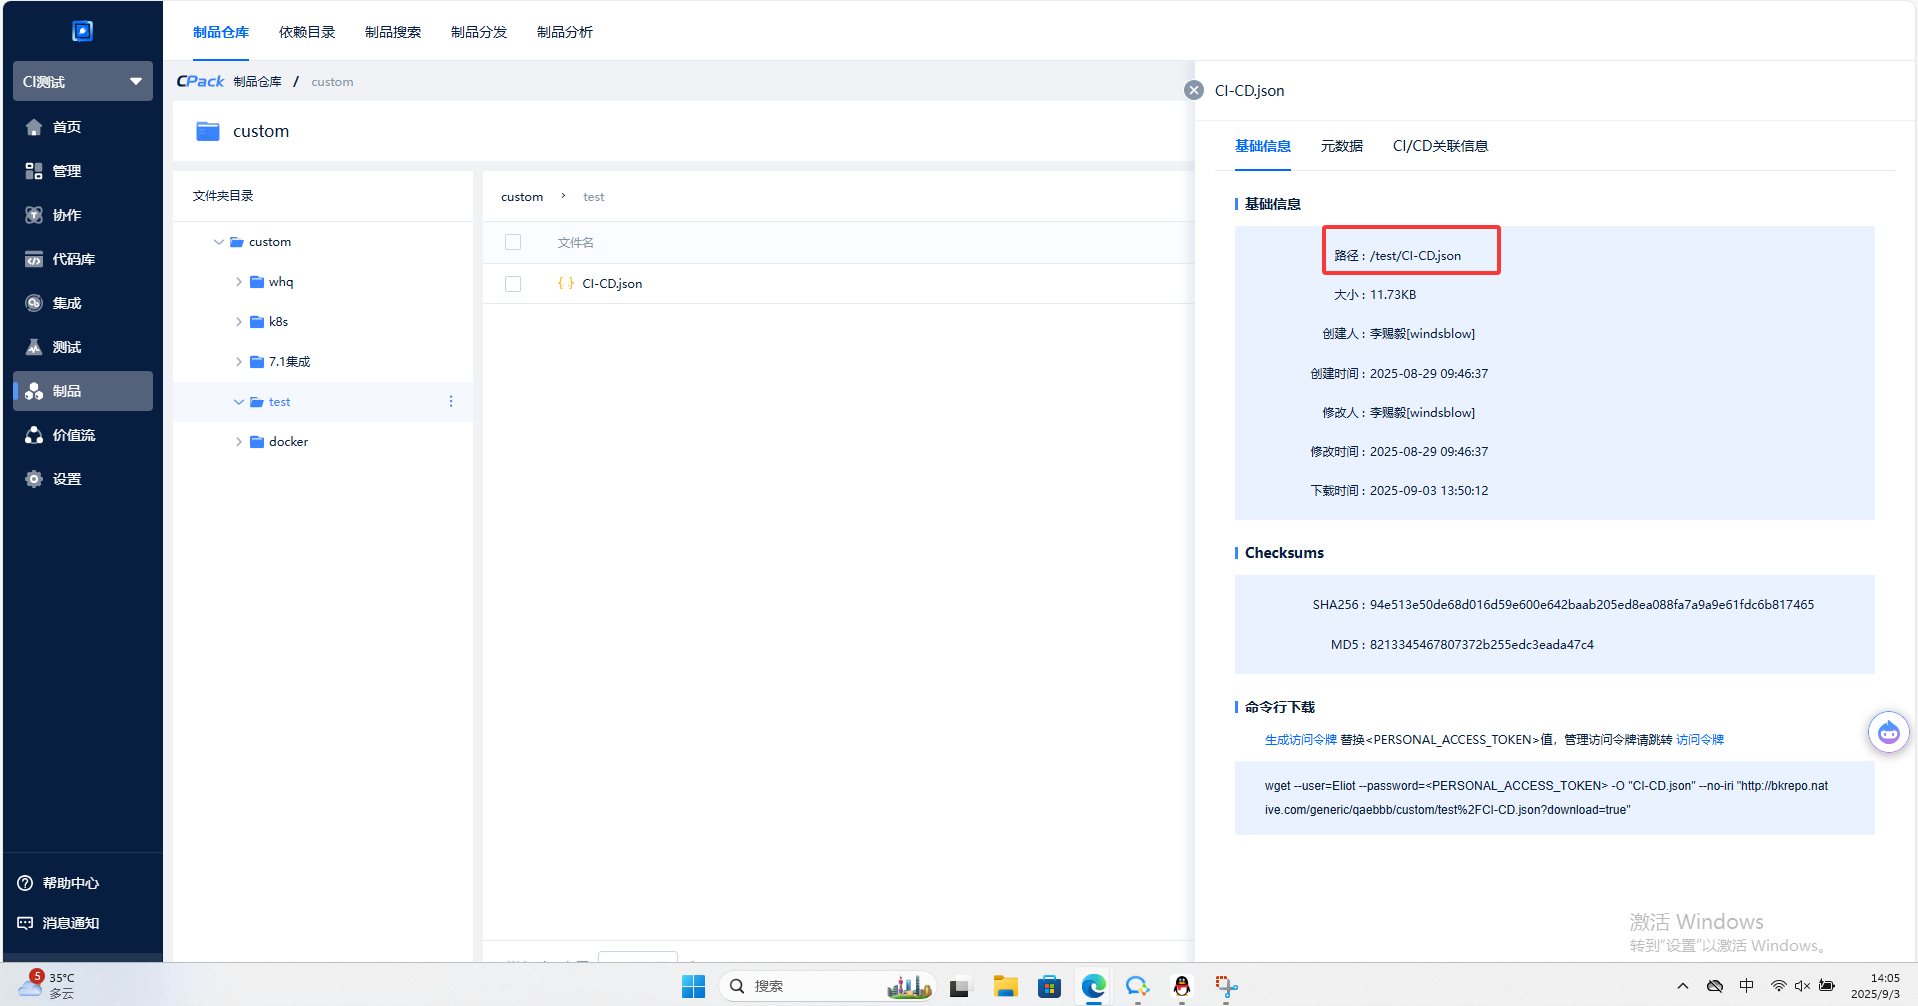Viewport: 1918px width, 1006px height.
Task: Open the 价值流 value stream sidebar icon
Action: pos(34,435)
